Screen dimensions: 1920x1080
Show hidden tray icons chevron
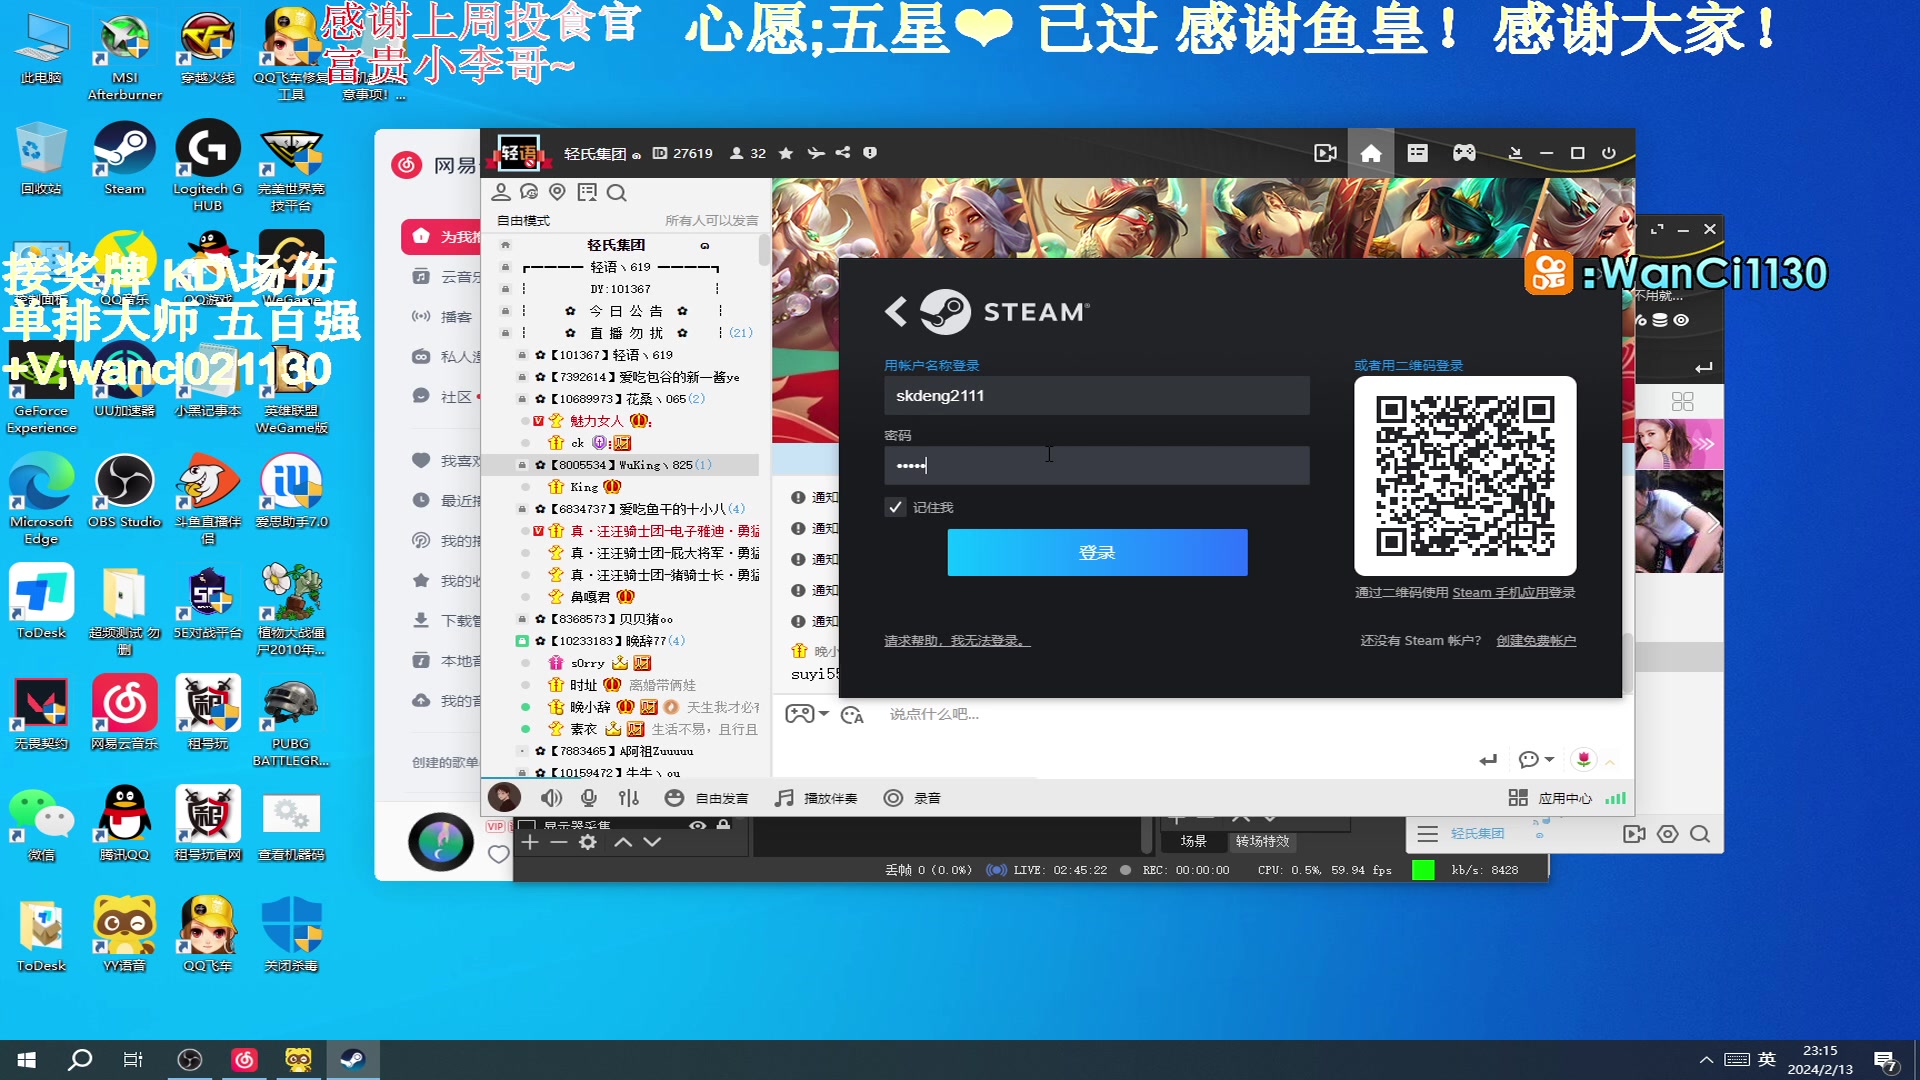pos(1706,1060)
